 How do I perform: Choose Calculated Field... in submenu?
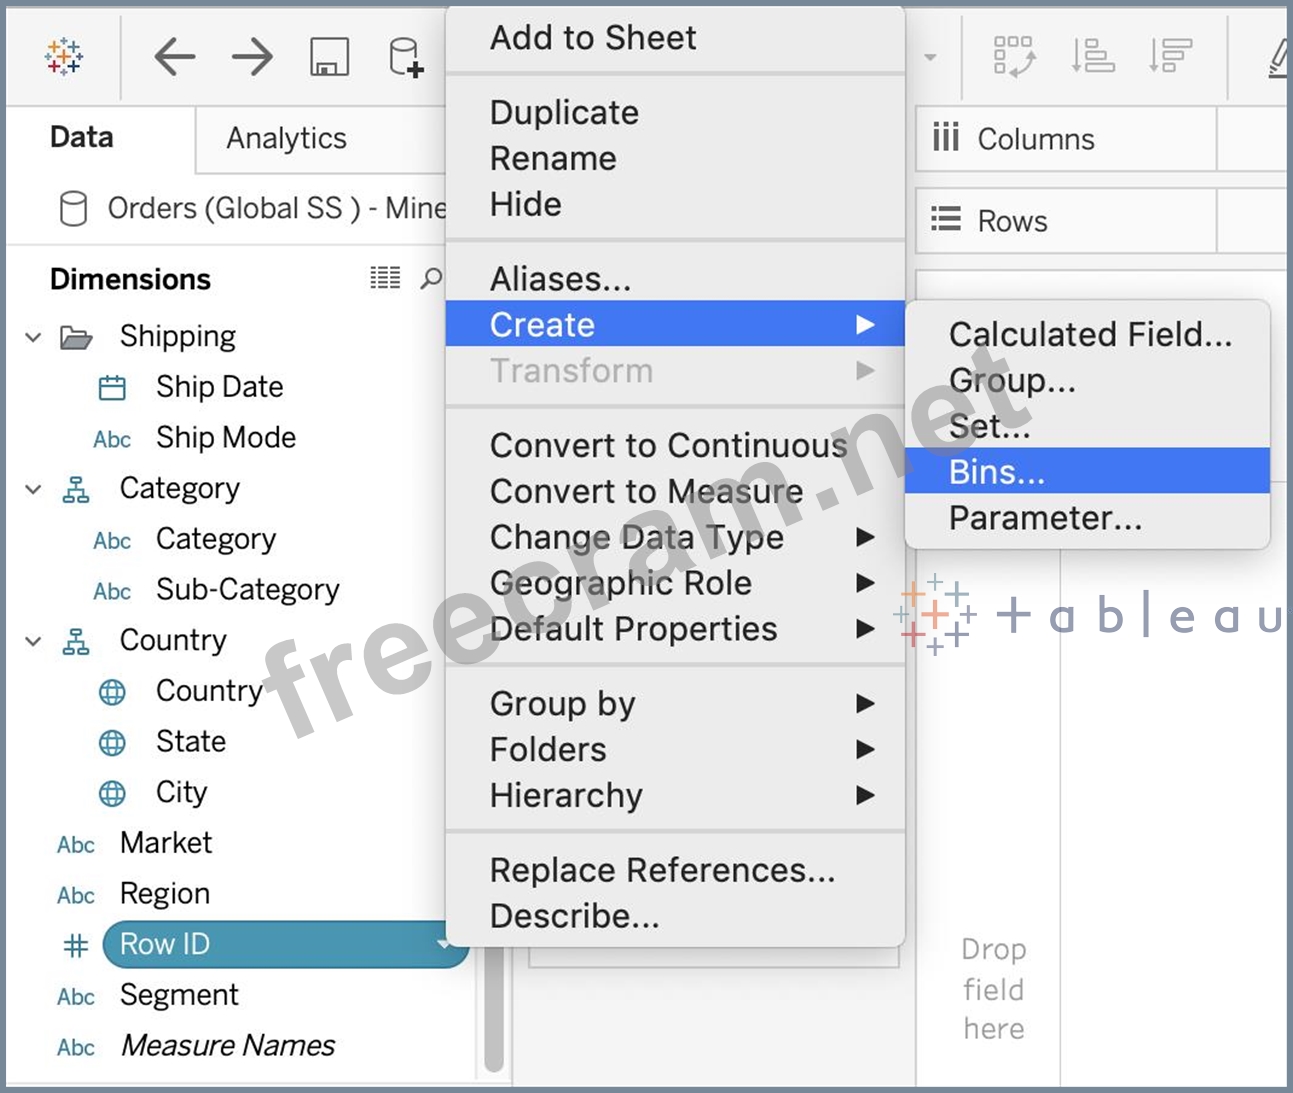1090,334
